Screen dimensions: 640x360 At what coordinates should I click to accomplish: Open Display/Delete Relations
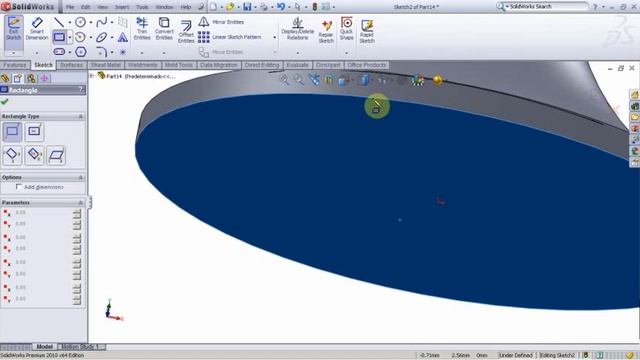point(298,29)
